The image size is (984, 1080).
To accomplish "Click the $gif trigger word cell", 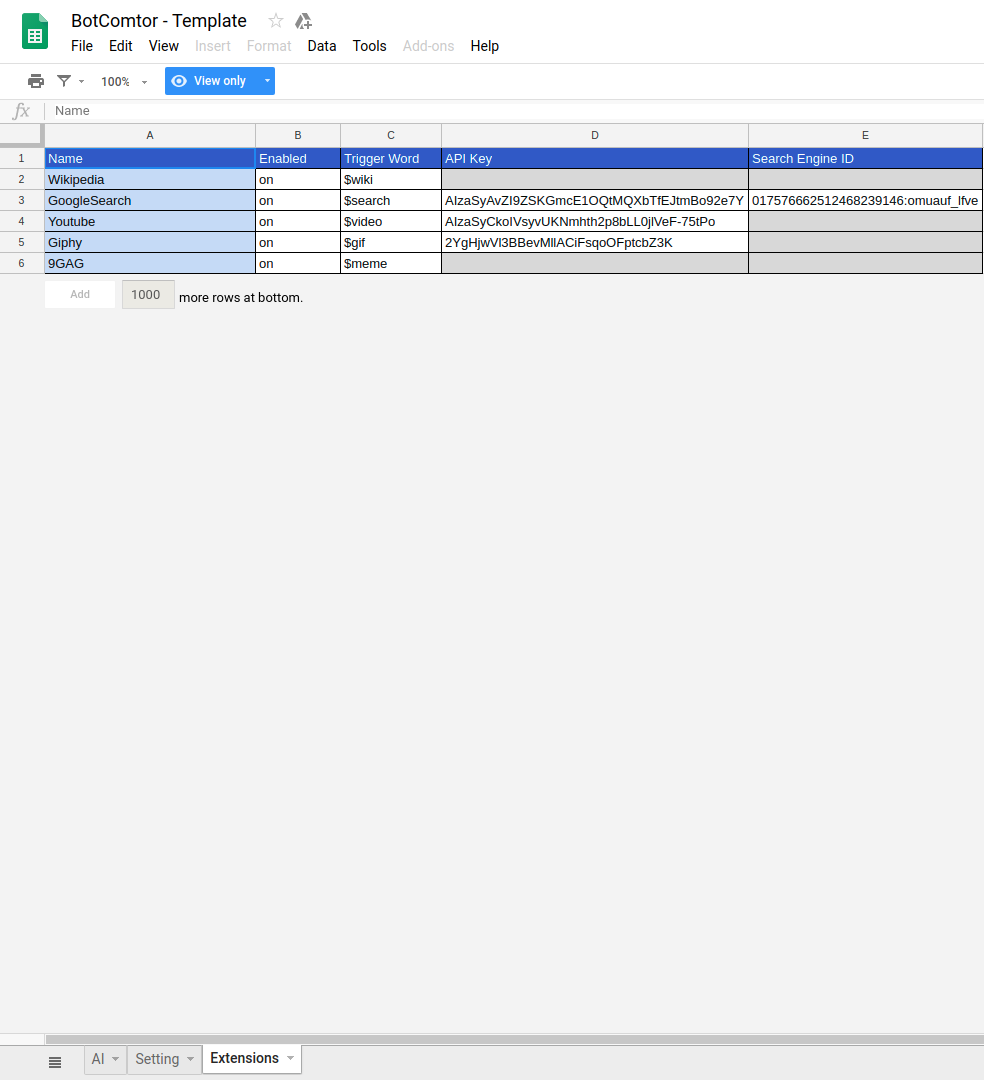I will [391, 242].
